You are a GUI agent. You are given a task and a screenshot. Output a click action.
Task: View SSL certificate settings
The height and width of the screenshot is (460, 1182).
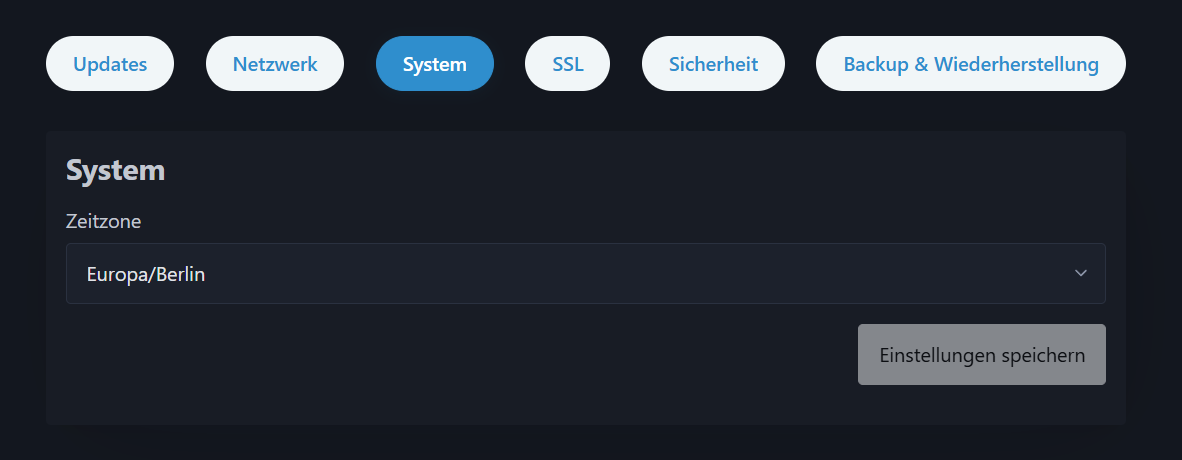(568, 64)
